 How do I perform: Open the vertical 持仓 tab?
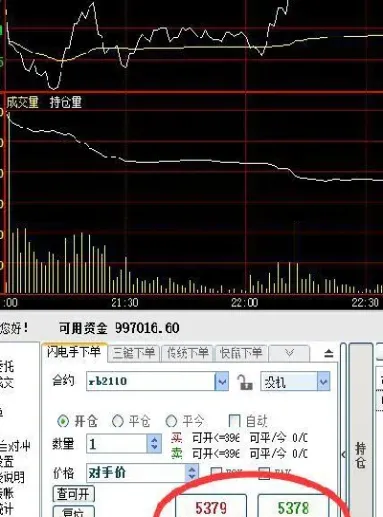click(x=360, y=455)
